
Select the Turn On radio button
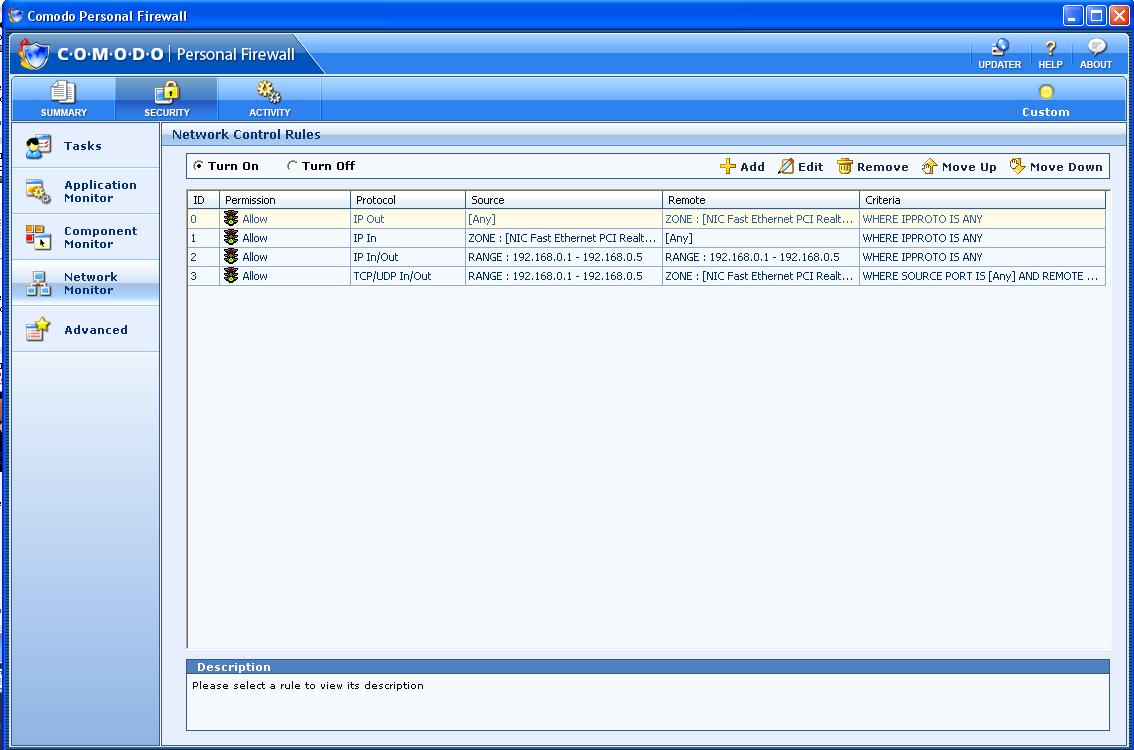pos(198,166)
